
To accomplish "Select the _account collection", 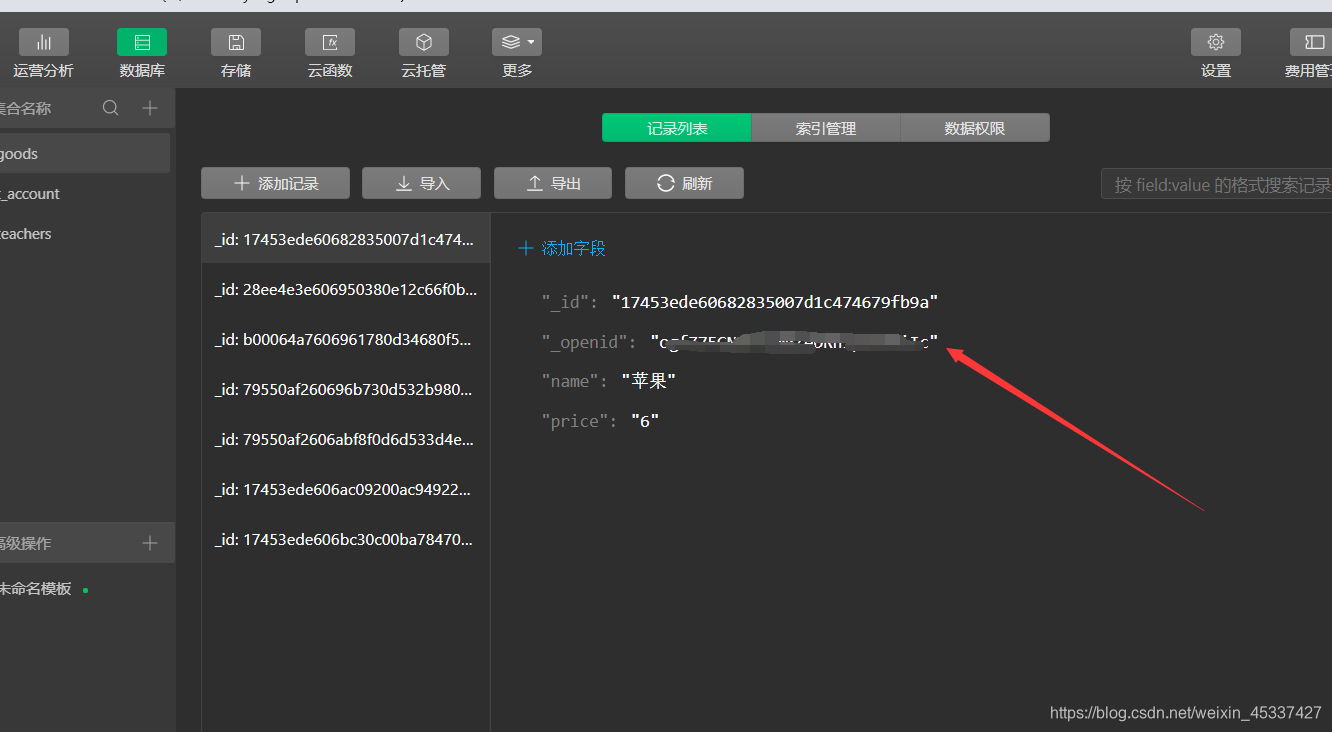I will tap(84, 194).
